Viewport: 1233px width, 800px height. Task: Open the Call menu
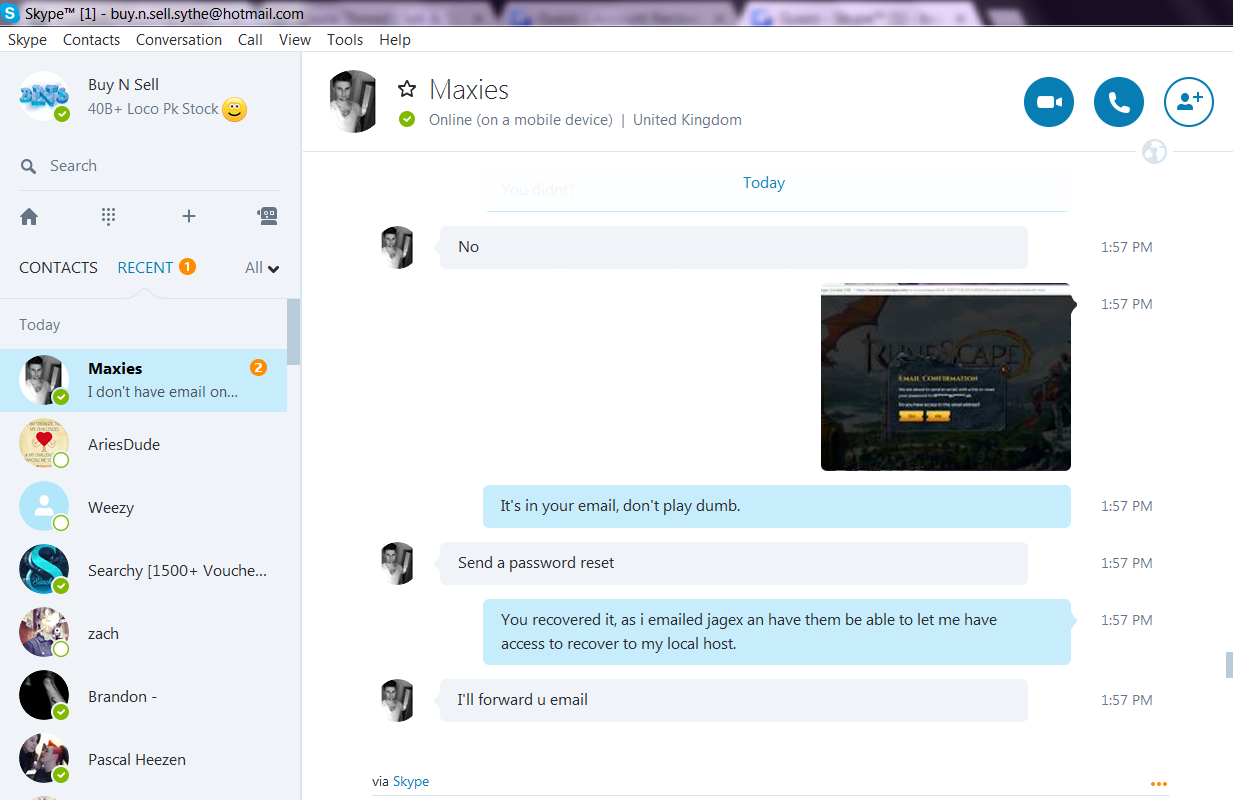coord(250,40)
